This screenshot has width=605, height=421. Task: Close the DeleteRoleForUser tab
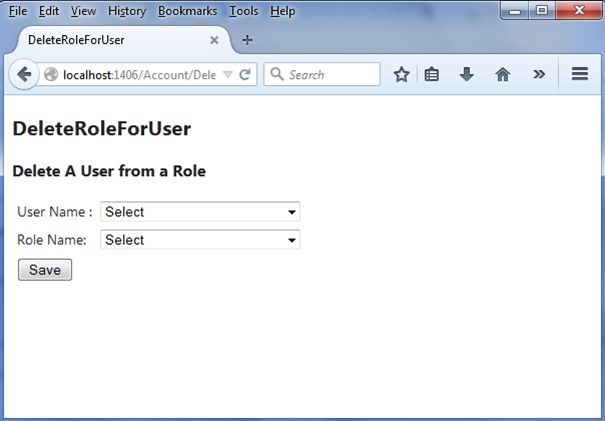214,40
